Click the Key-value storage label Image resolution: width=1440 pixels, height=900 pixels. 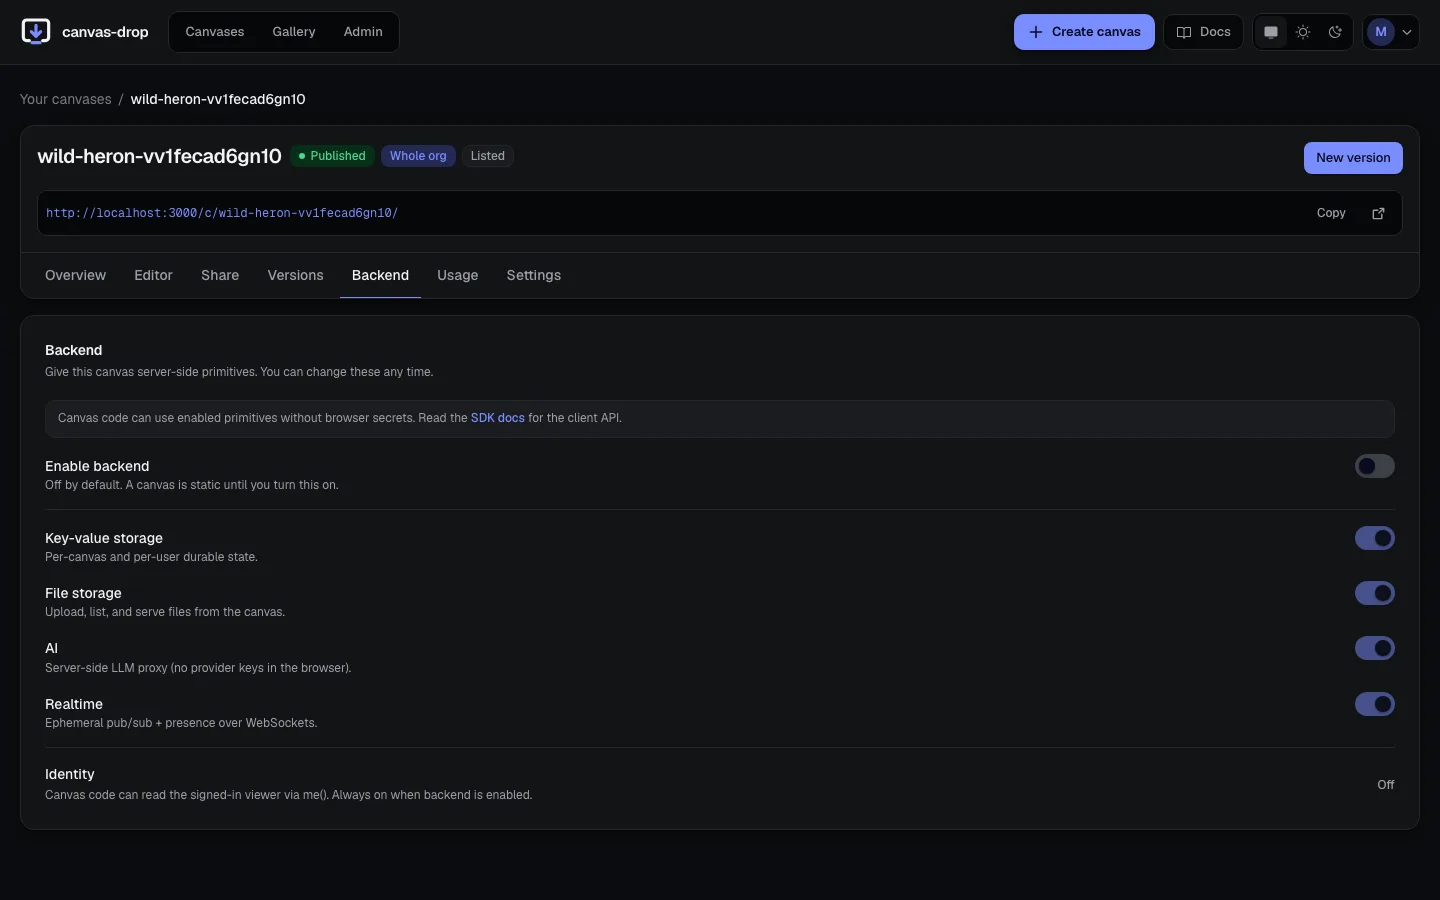(x=104, y=538)
